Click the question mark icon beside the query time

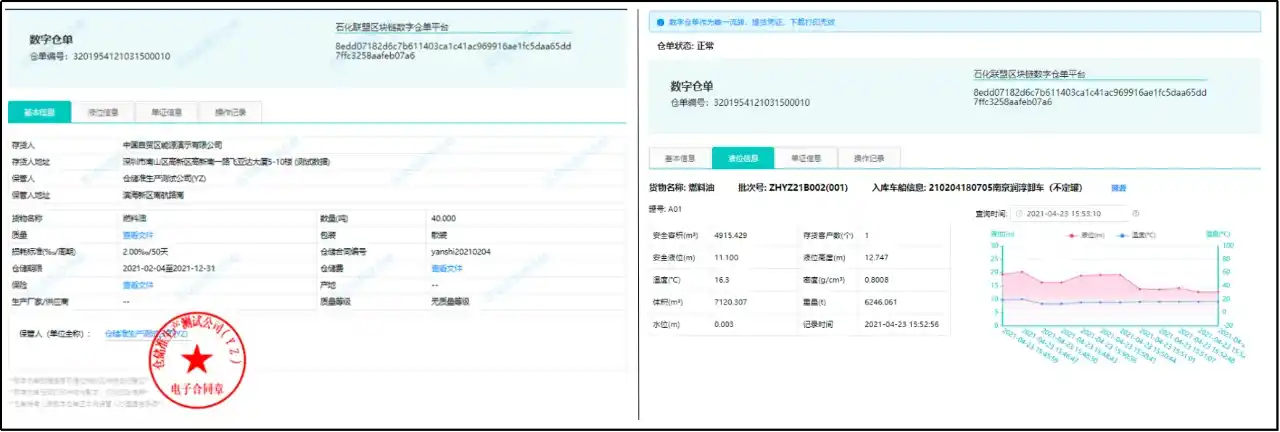click(1135, 213)
